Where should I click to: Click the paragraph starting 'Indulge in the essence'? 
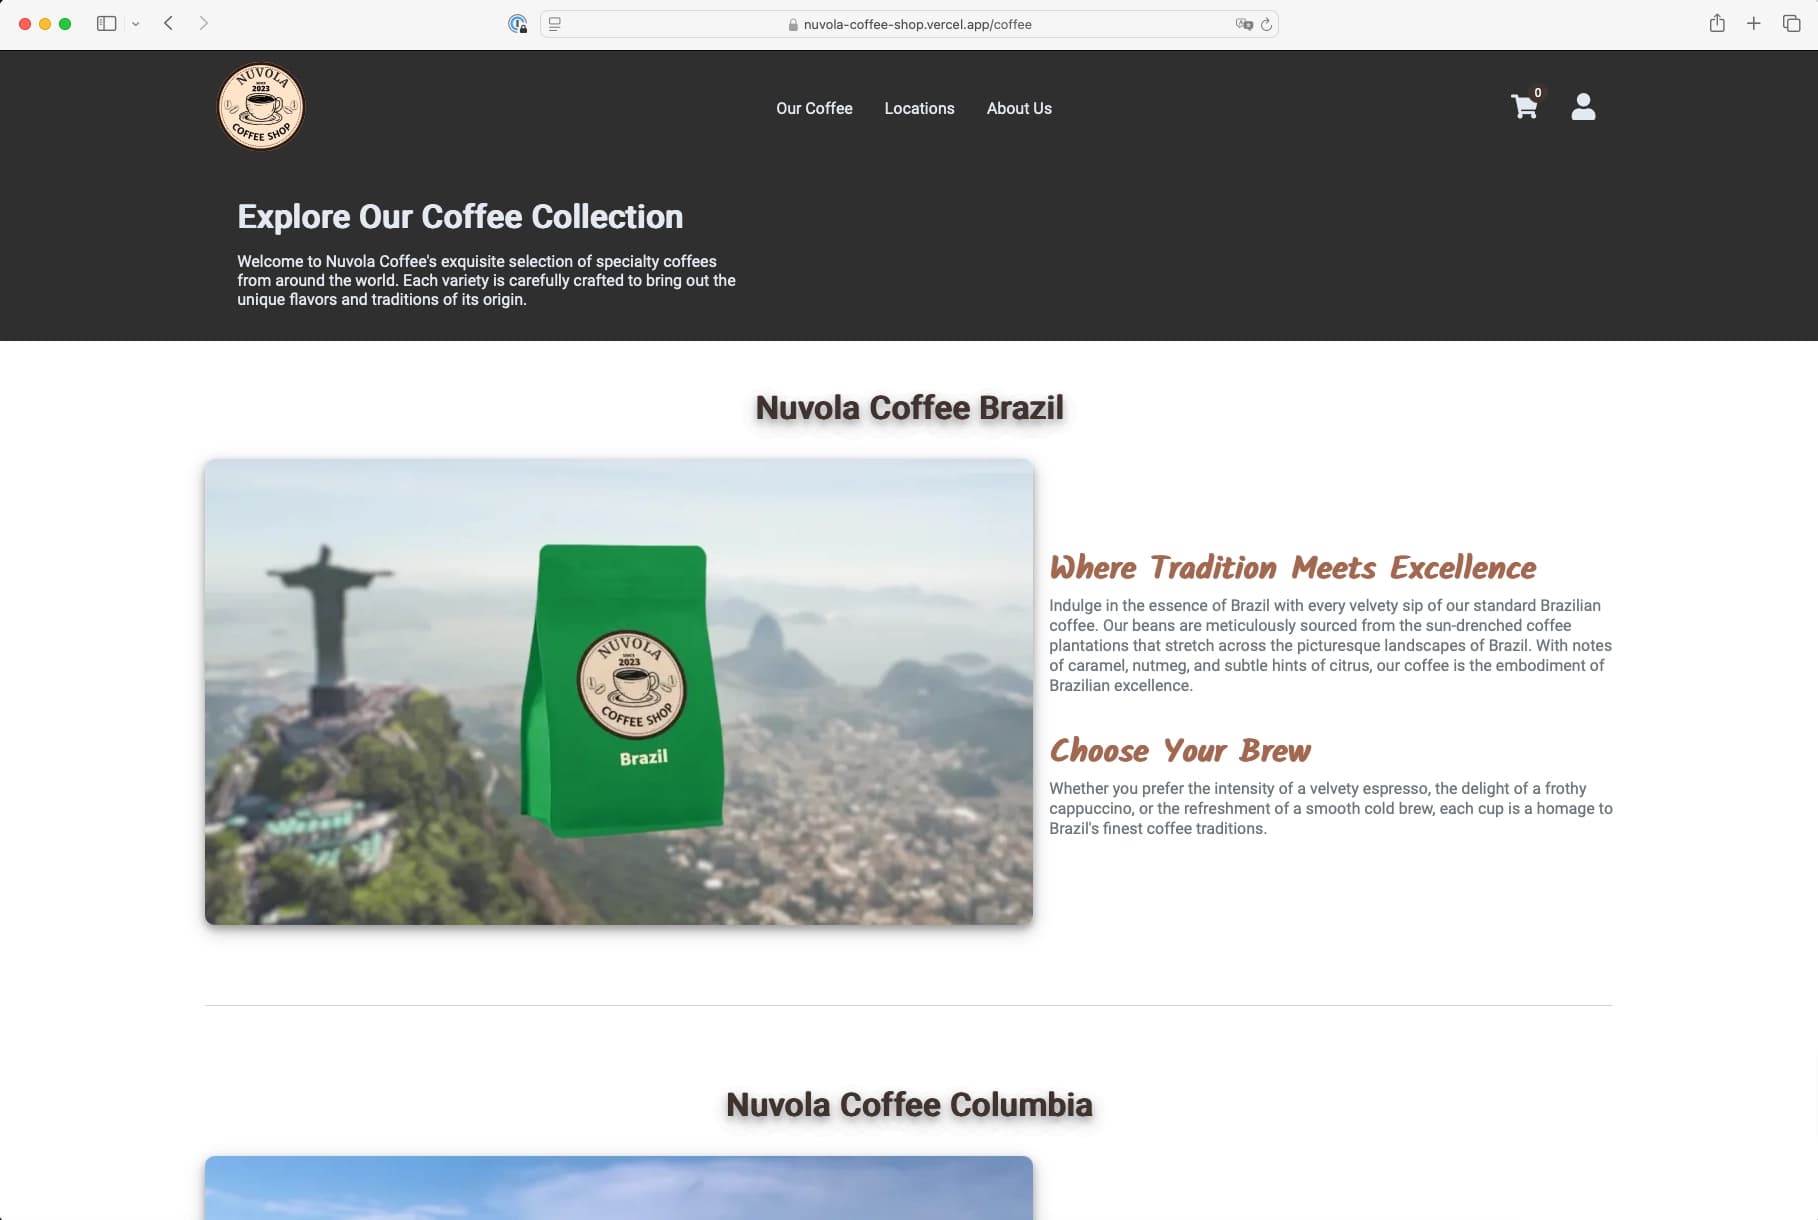click(1330, 645)
